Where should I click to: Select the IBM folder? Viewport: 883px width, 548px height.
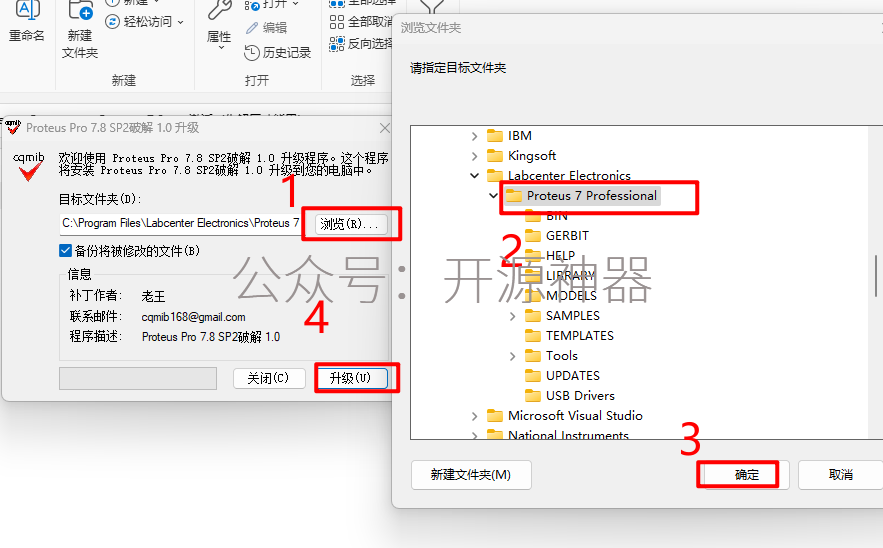coord(519,136)
